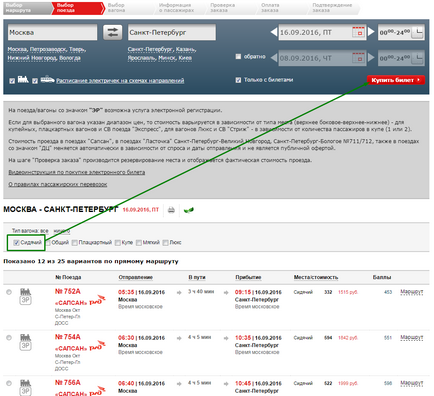Select train № 756А radio button
The image size is (434, 396).
click(9, 383)
